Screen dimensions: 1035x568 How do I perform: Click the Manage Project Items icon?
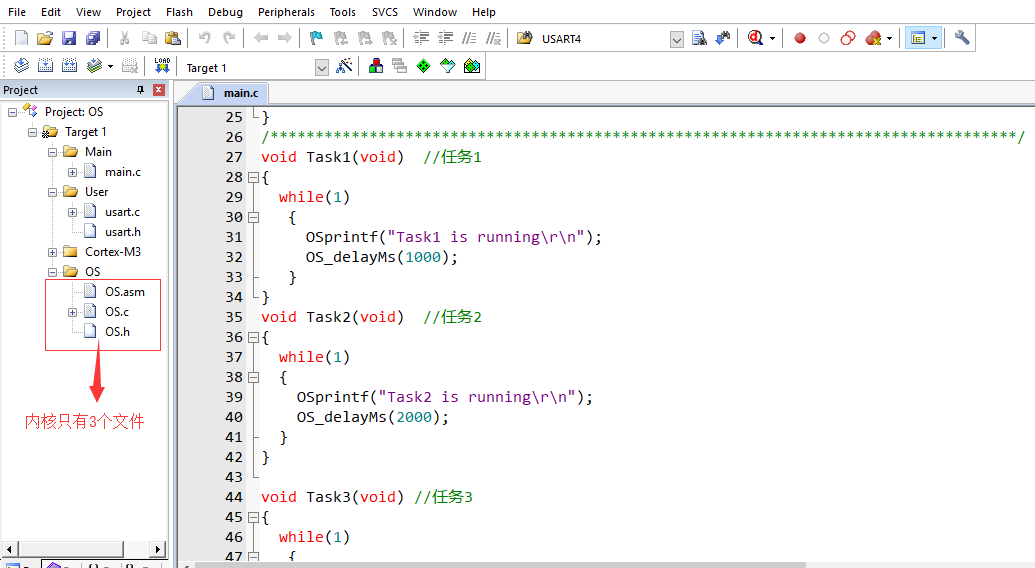(376, 66)
